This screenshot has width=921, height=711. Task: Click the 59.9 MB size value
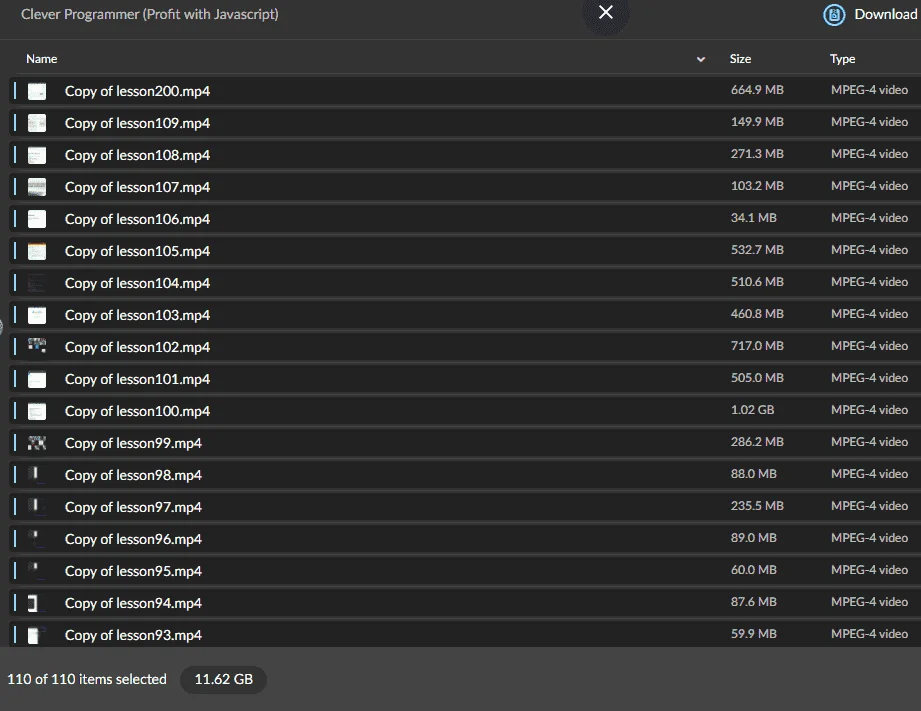click(x=754, y=634)
